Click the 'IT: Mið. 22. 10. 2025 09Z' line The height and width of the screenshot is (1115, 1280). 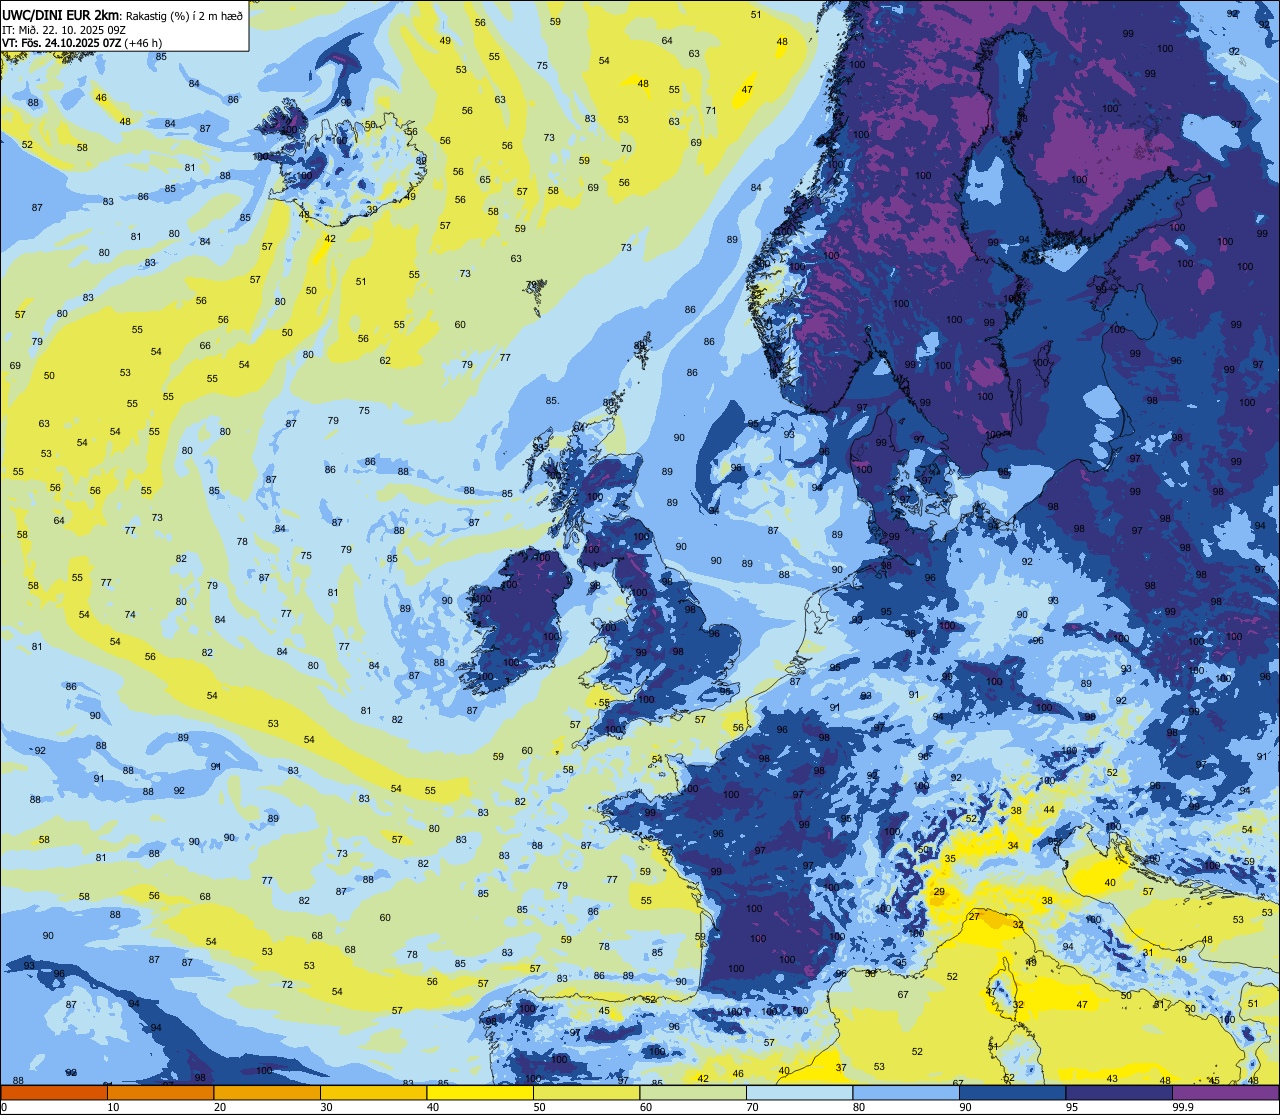point(63,29)
